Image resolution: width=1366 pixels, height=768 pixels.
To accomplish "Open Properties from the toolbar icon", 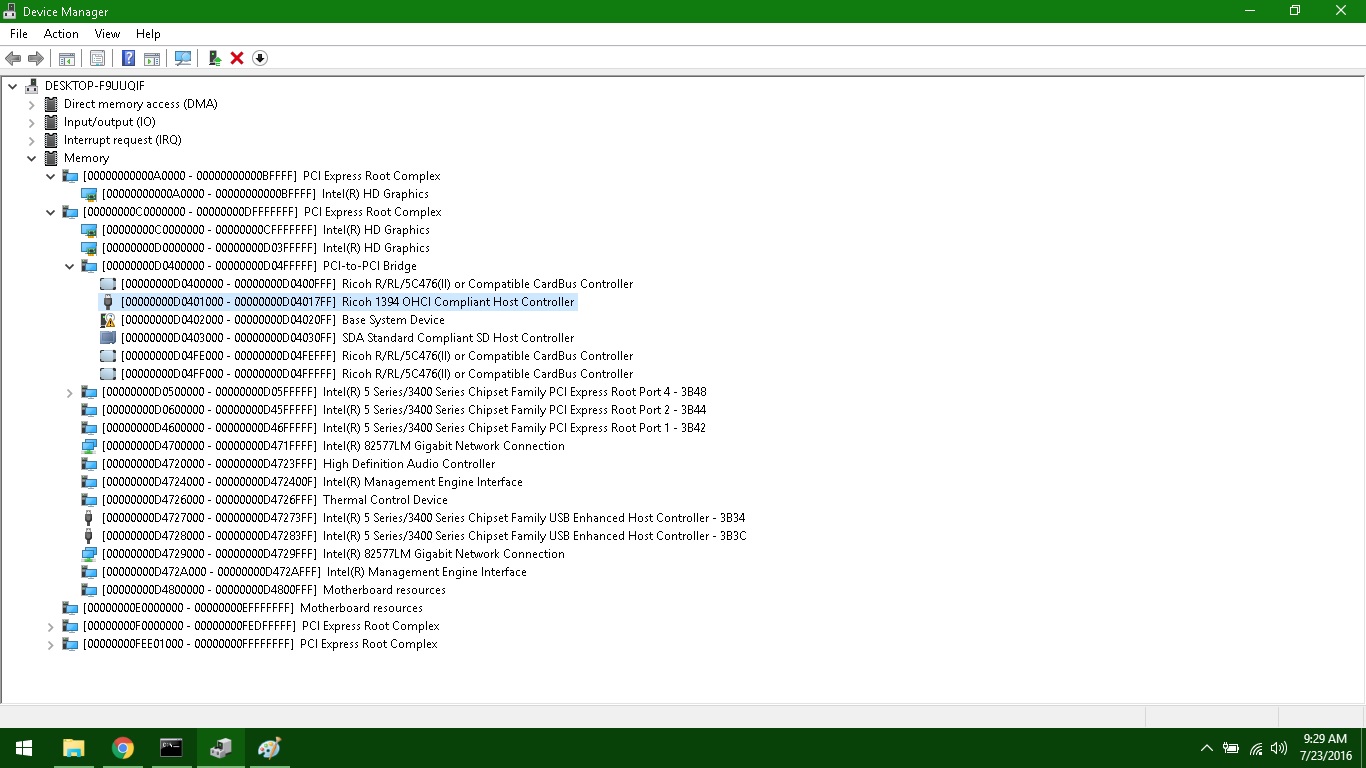I will pyautogui.click(x=97, y=58).
